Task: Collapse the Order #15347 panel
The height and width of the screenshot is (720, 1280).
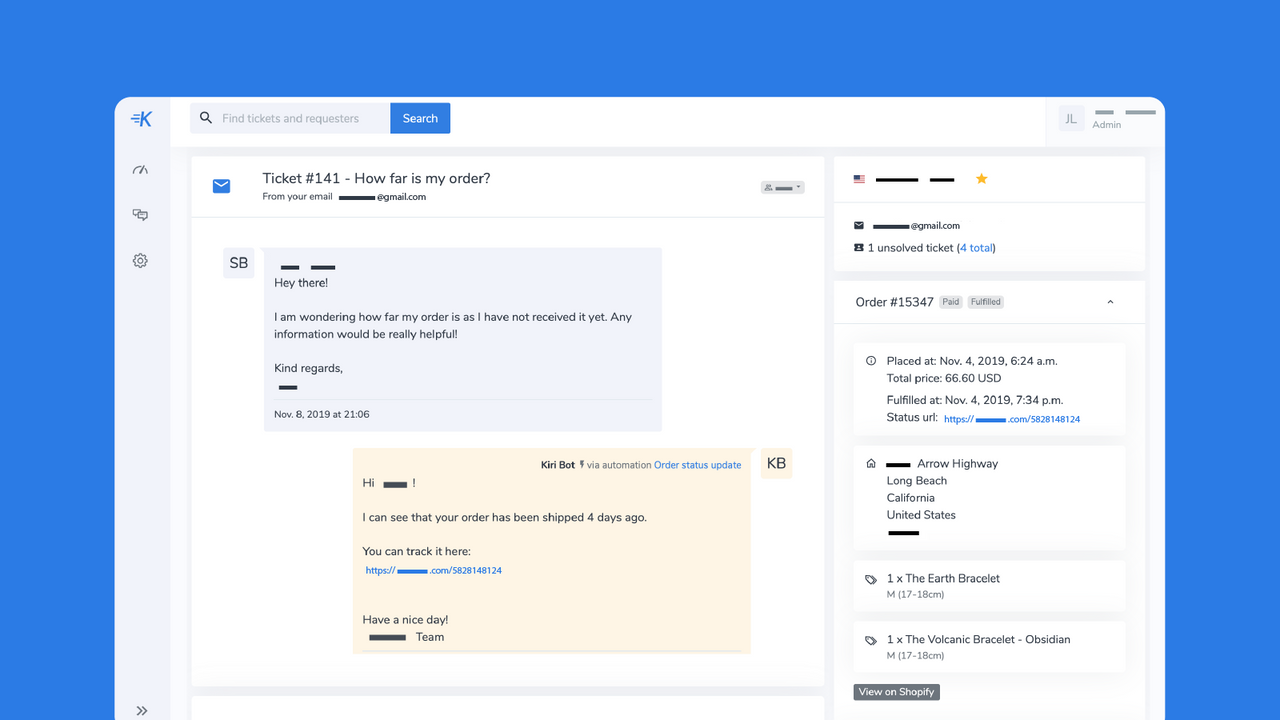Action: pos(1110,301)
